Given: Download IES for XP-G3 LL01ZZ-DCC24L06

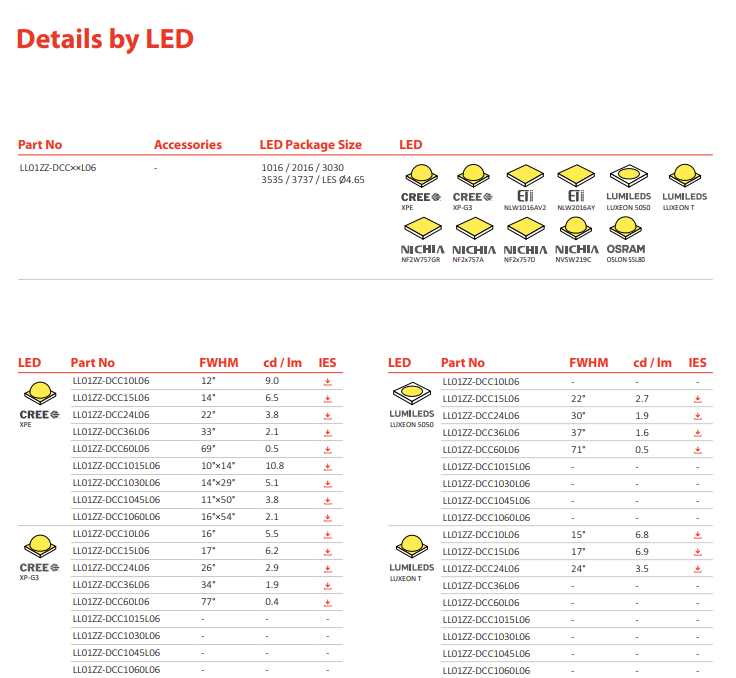Looking at the screenshot, I should point(328,569).
